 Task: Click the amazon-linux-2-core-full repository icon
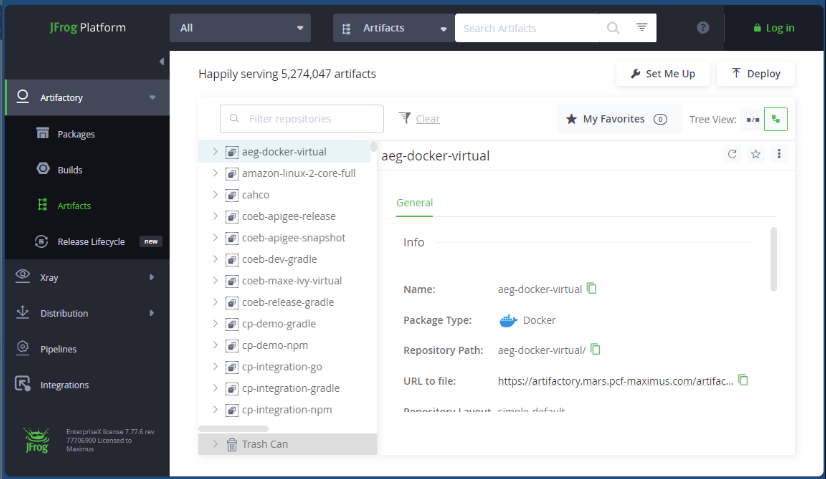232,173
